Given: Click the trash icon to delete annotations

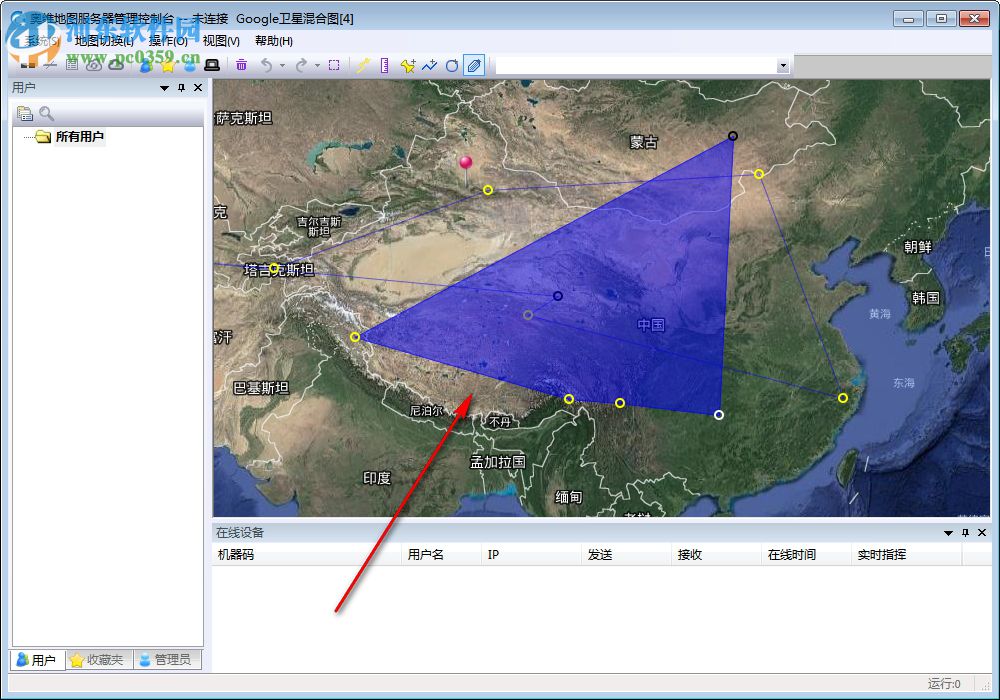Looking at the screenshot, I should pyautogui.click(x=242, y=65).
